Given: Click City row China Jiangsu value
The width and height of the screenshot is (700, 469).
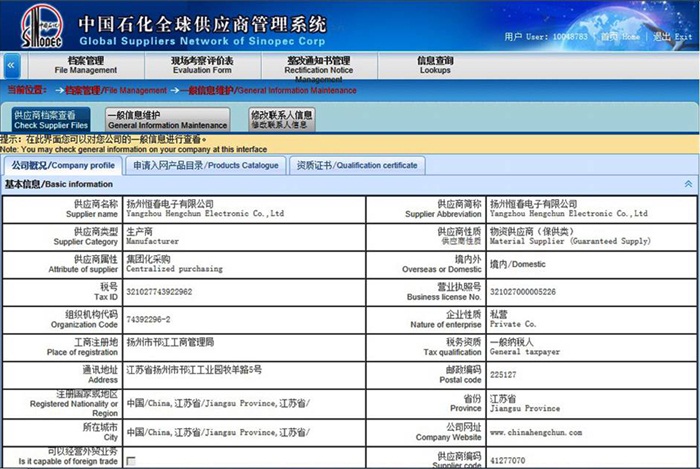Looking at the screenshot, I should (218, 432).
